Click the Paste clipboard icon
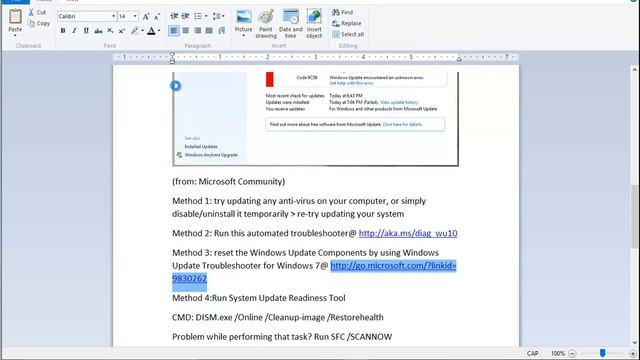 click(x=15, y=17)
